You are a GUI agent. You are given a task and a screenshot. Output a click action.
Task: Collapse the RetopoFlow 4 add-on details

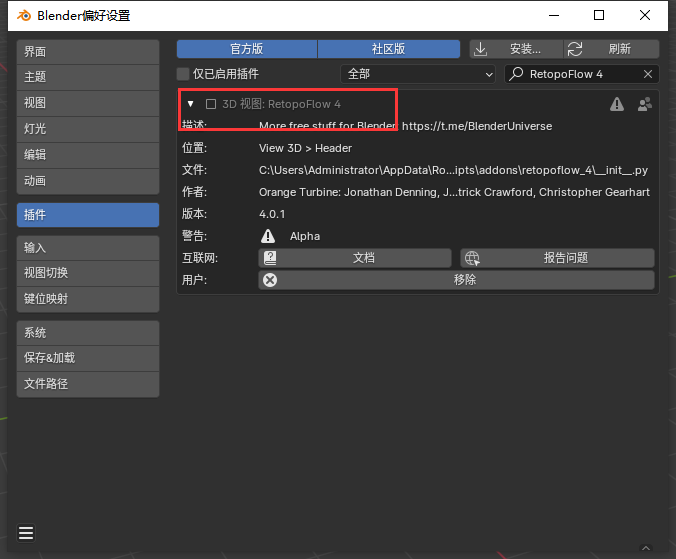[x=191, y=104]
